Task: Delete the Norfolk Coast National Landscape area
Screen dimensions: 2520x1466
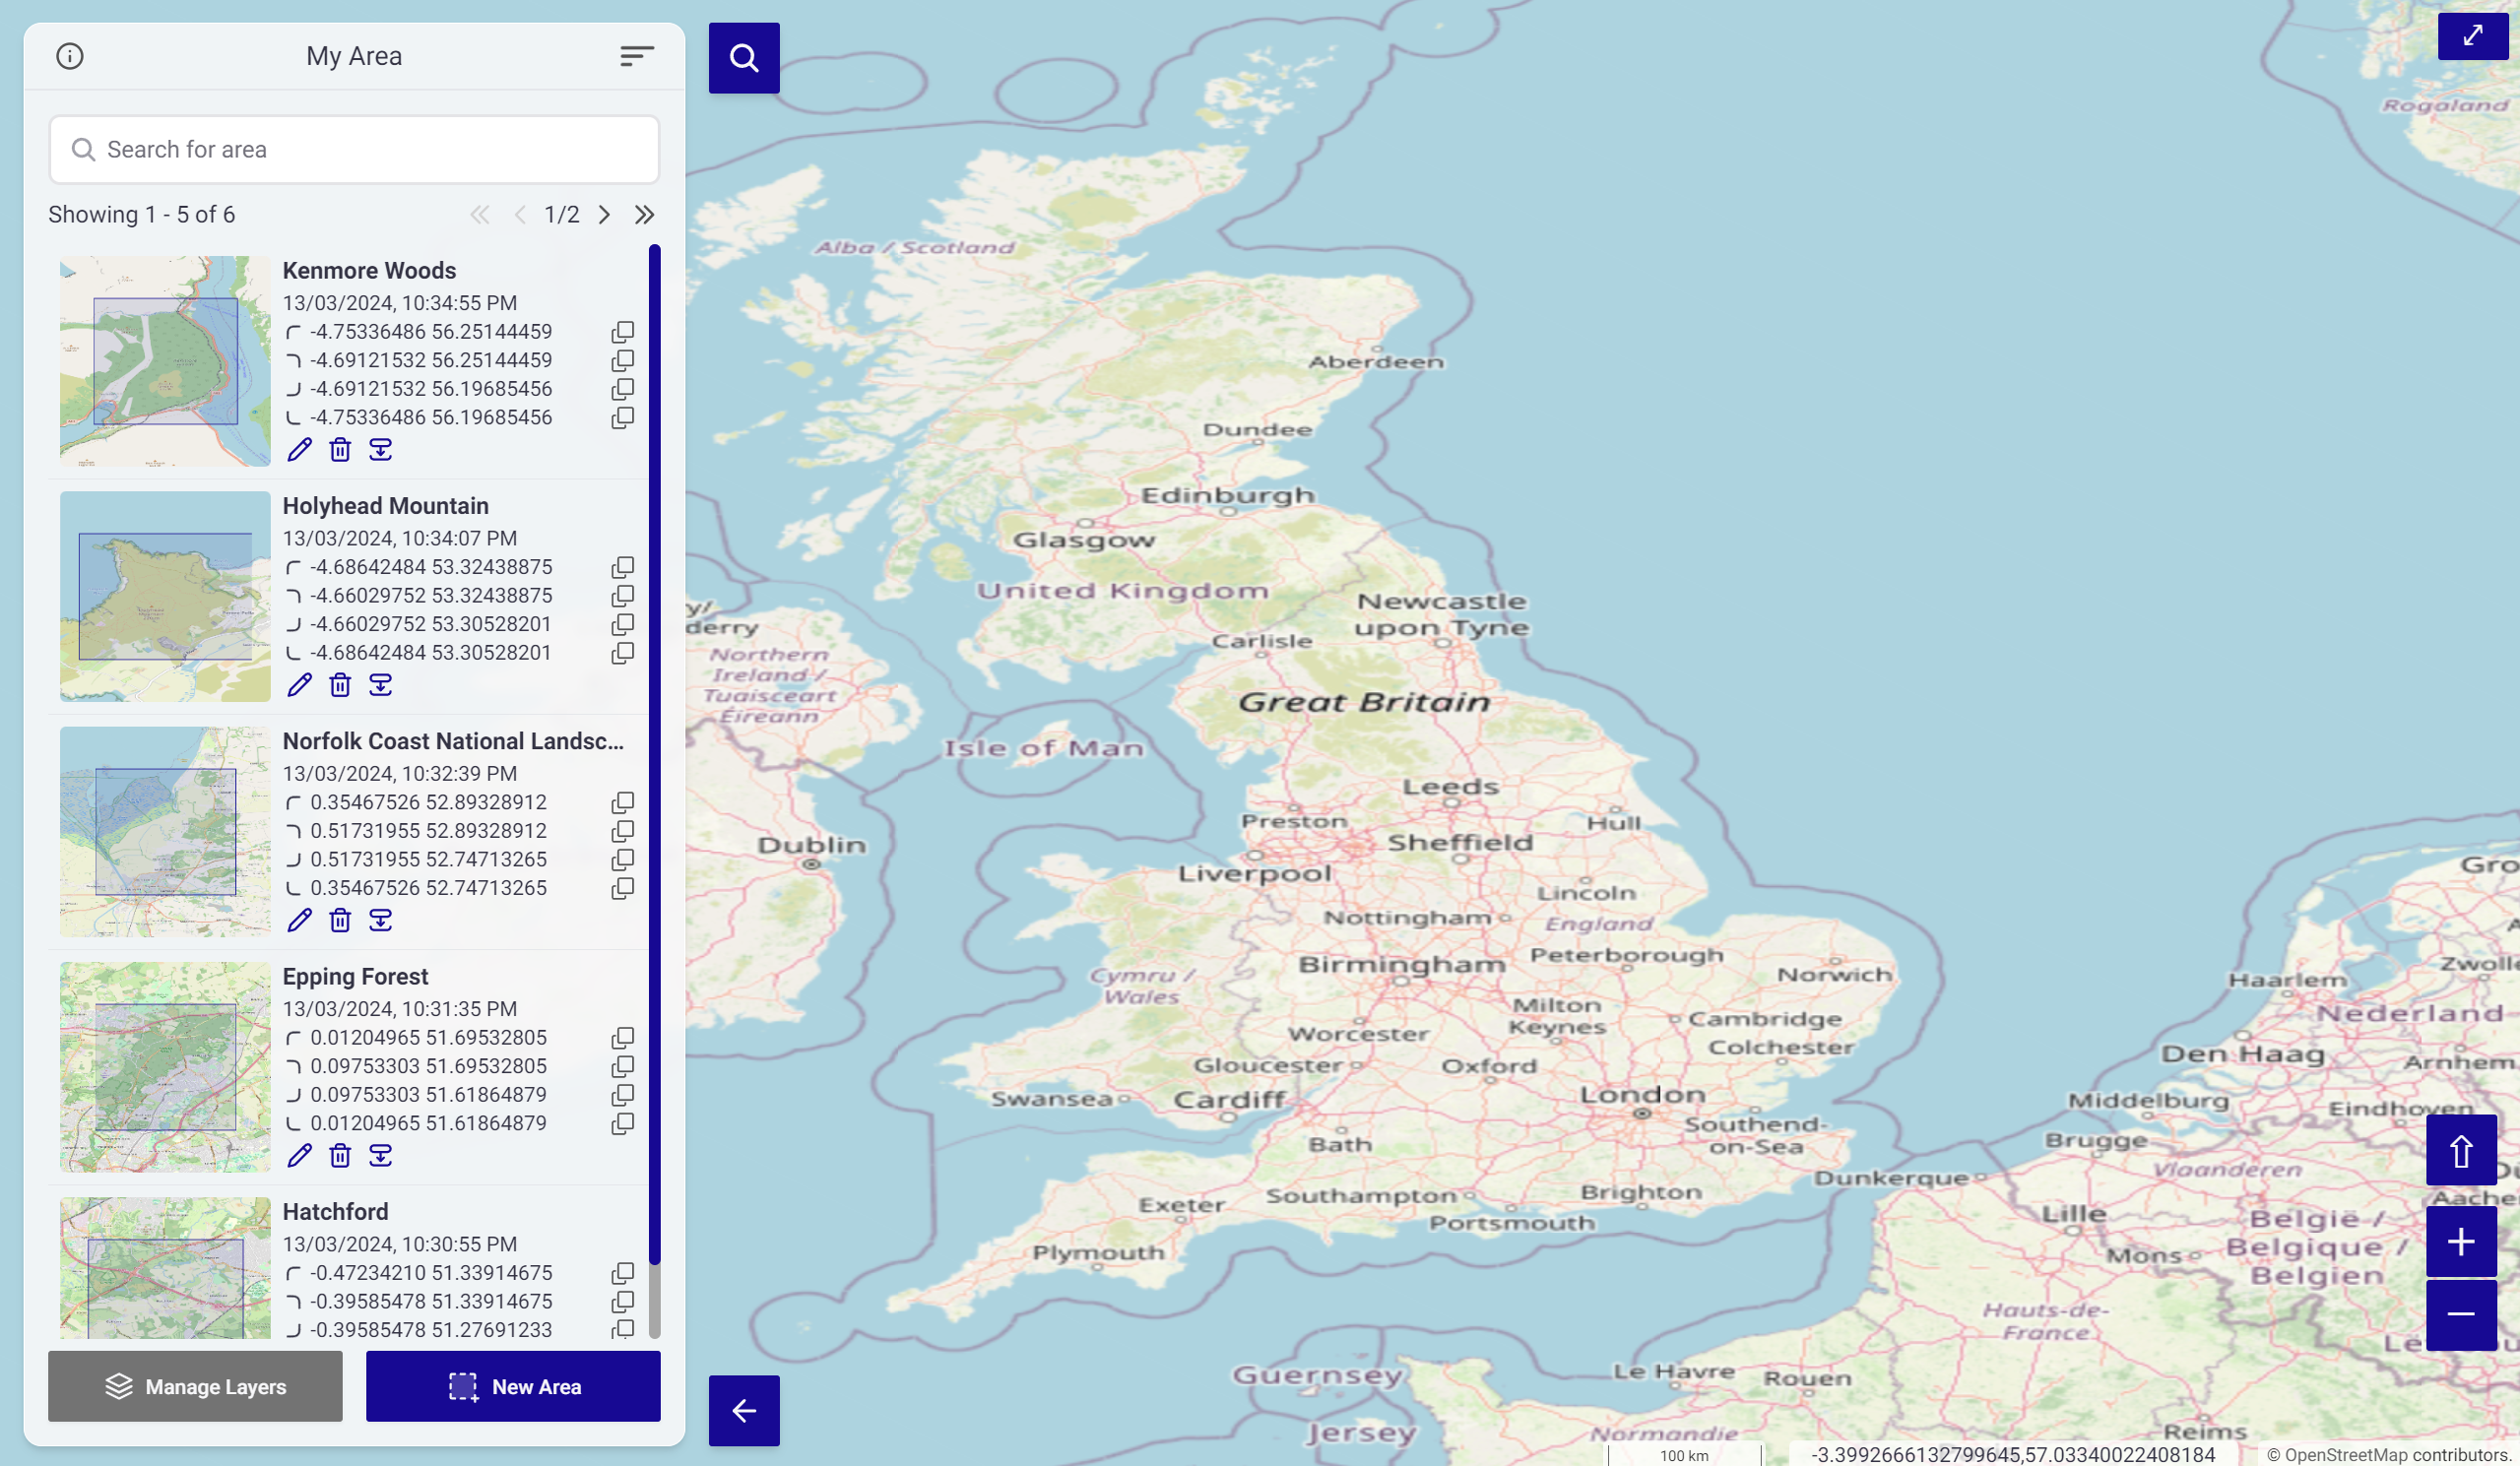Action: click(340, 919)
